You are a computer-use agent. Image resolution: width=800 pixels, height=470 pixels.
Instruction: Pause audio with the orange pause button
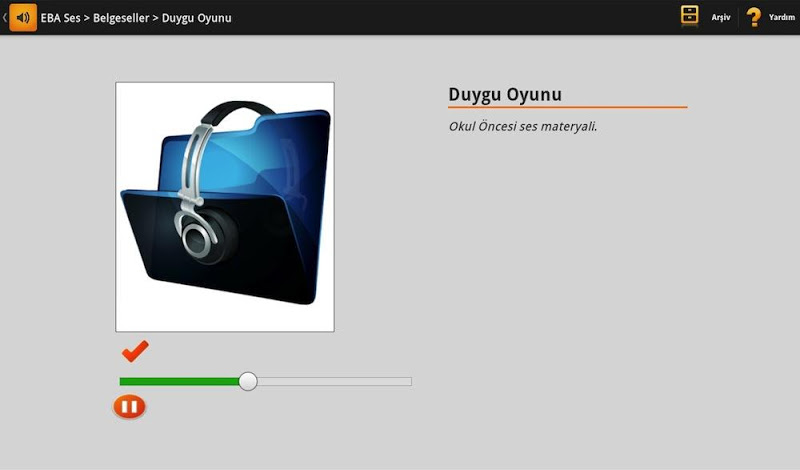[x=129, y=407]
